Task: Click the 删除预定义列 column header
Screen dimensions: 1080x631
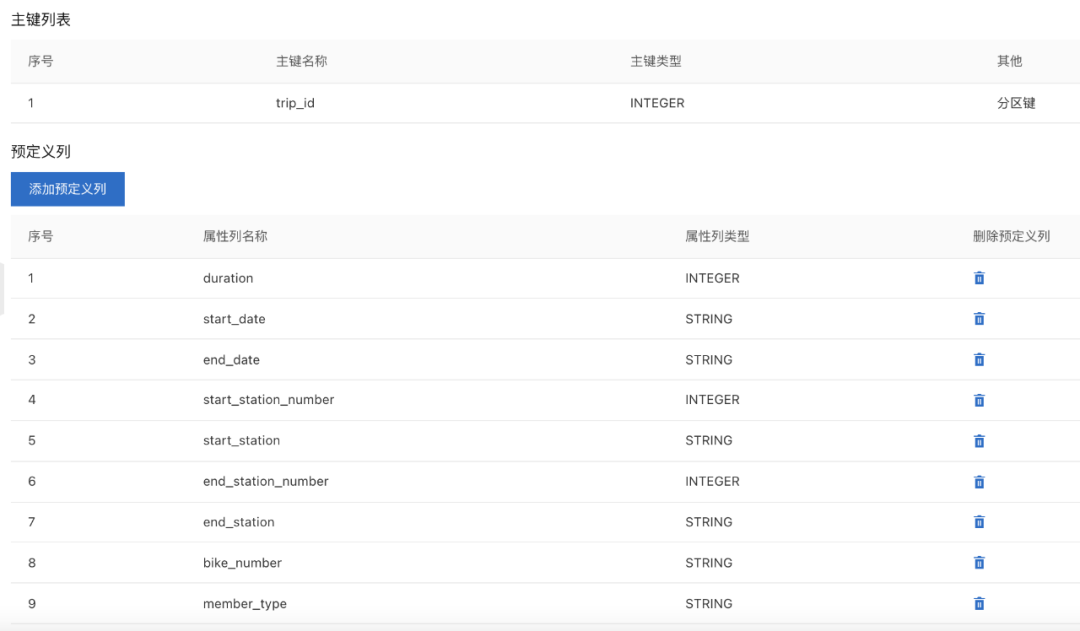Action: click(1011, 237)
